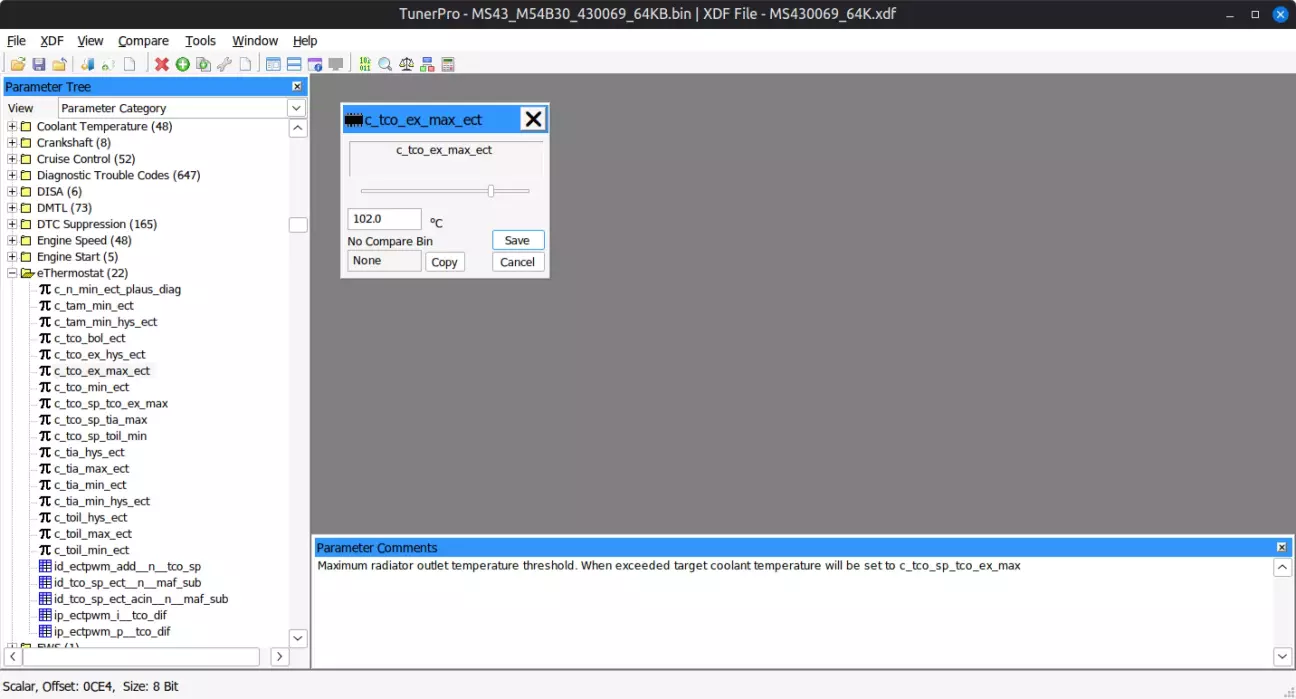
Task: Click the wrench edit icon in toolbar
Action: point(224,65)
